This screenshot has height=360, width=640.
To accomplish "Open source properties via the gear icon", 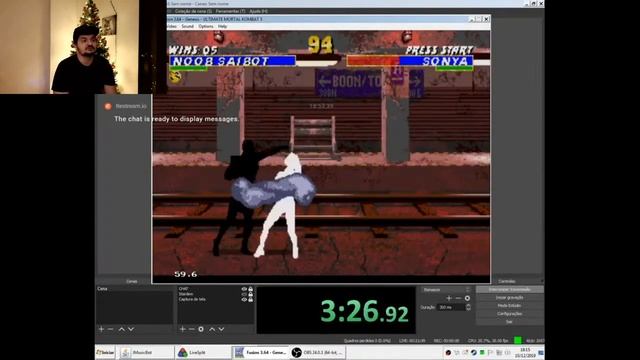I will coord(201,329).
